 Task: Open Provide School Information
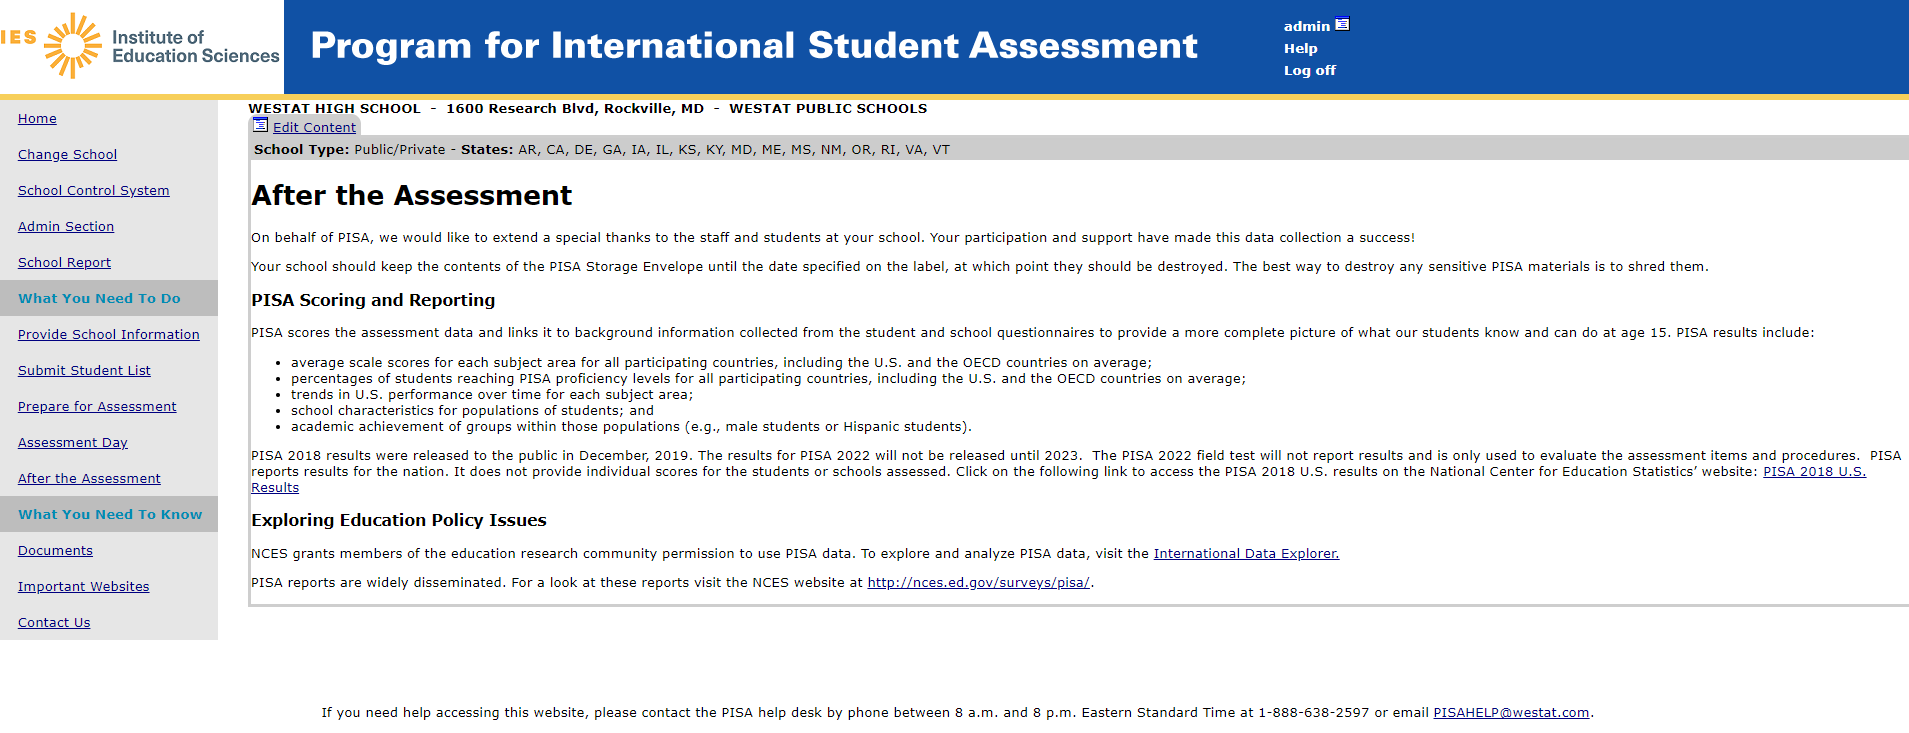108,334
